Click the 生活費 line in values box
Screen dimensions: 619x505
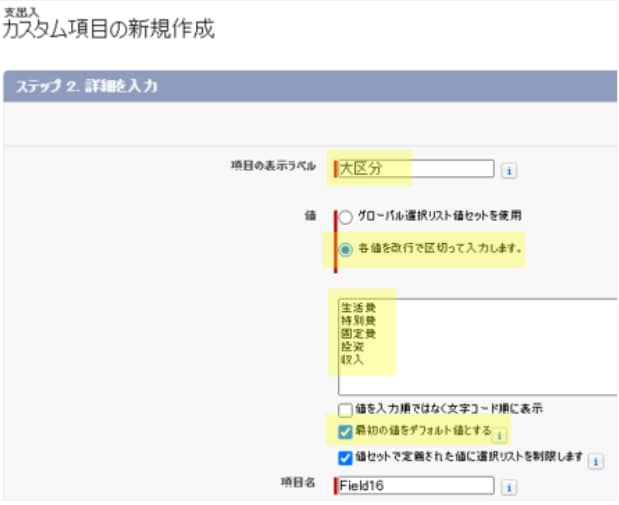pos(358,308)
